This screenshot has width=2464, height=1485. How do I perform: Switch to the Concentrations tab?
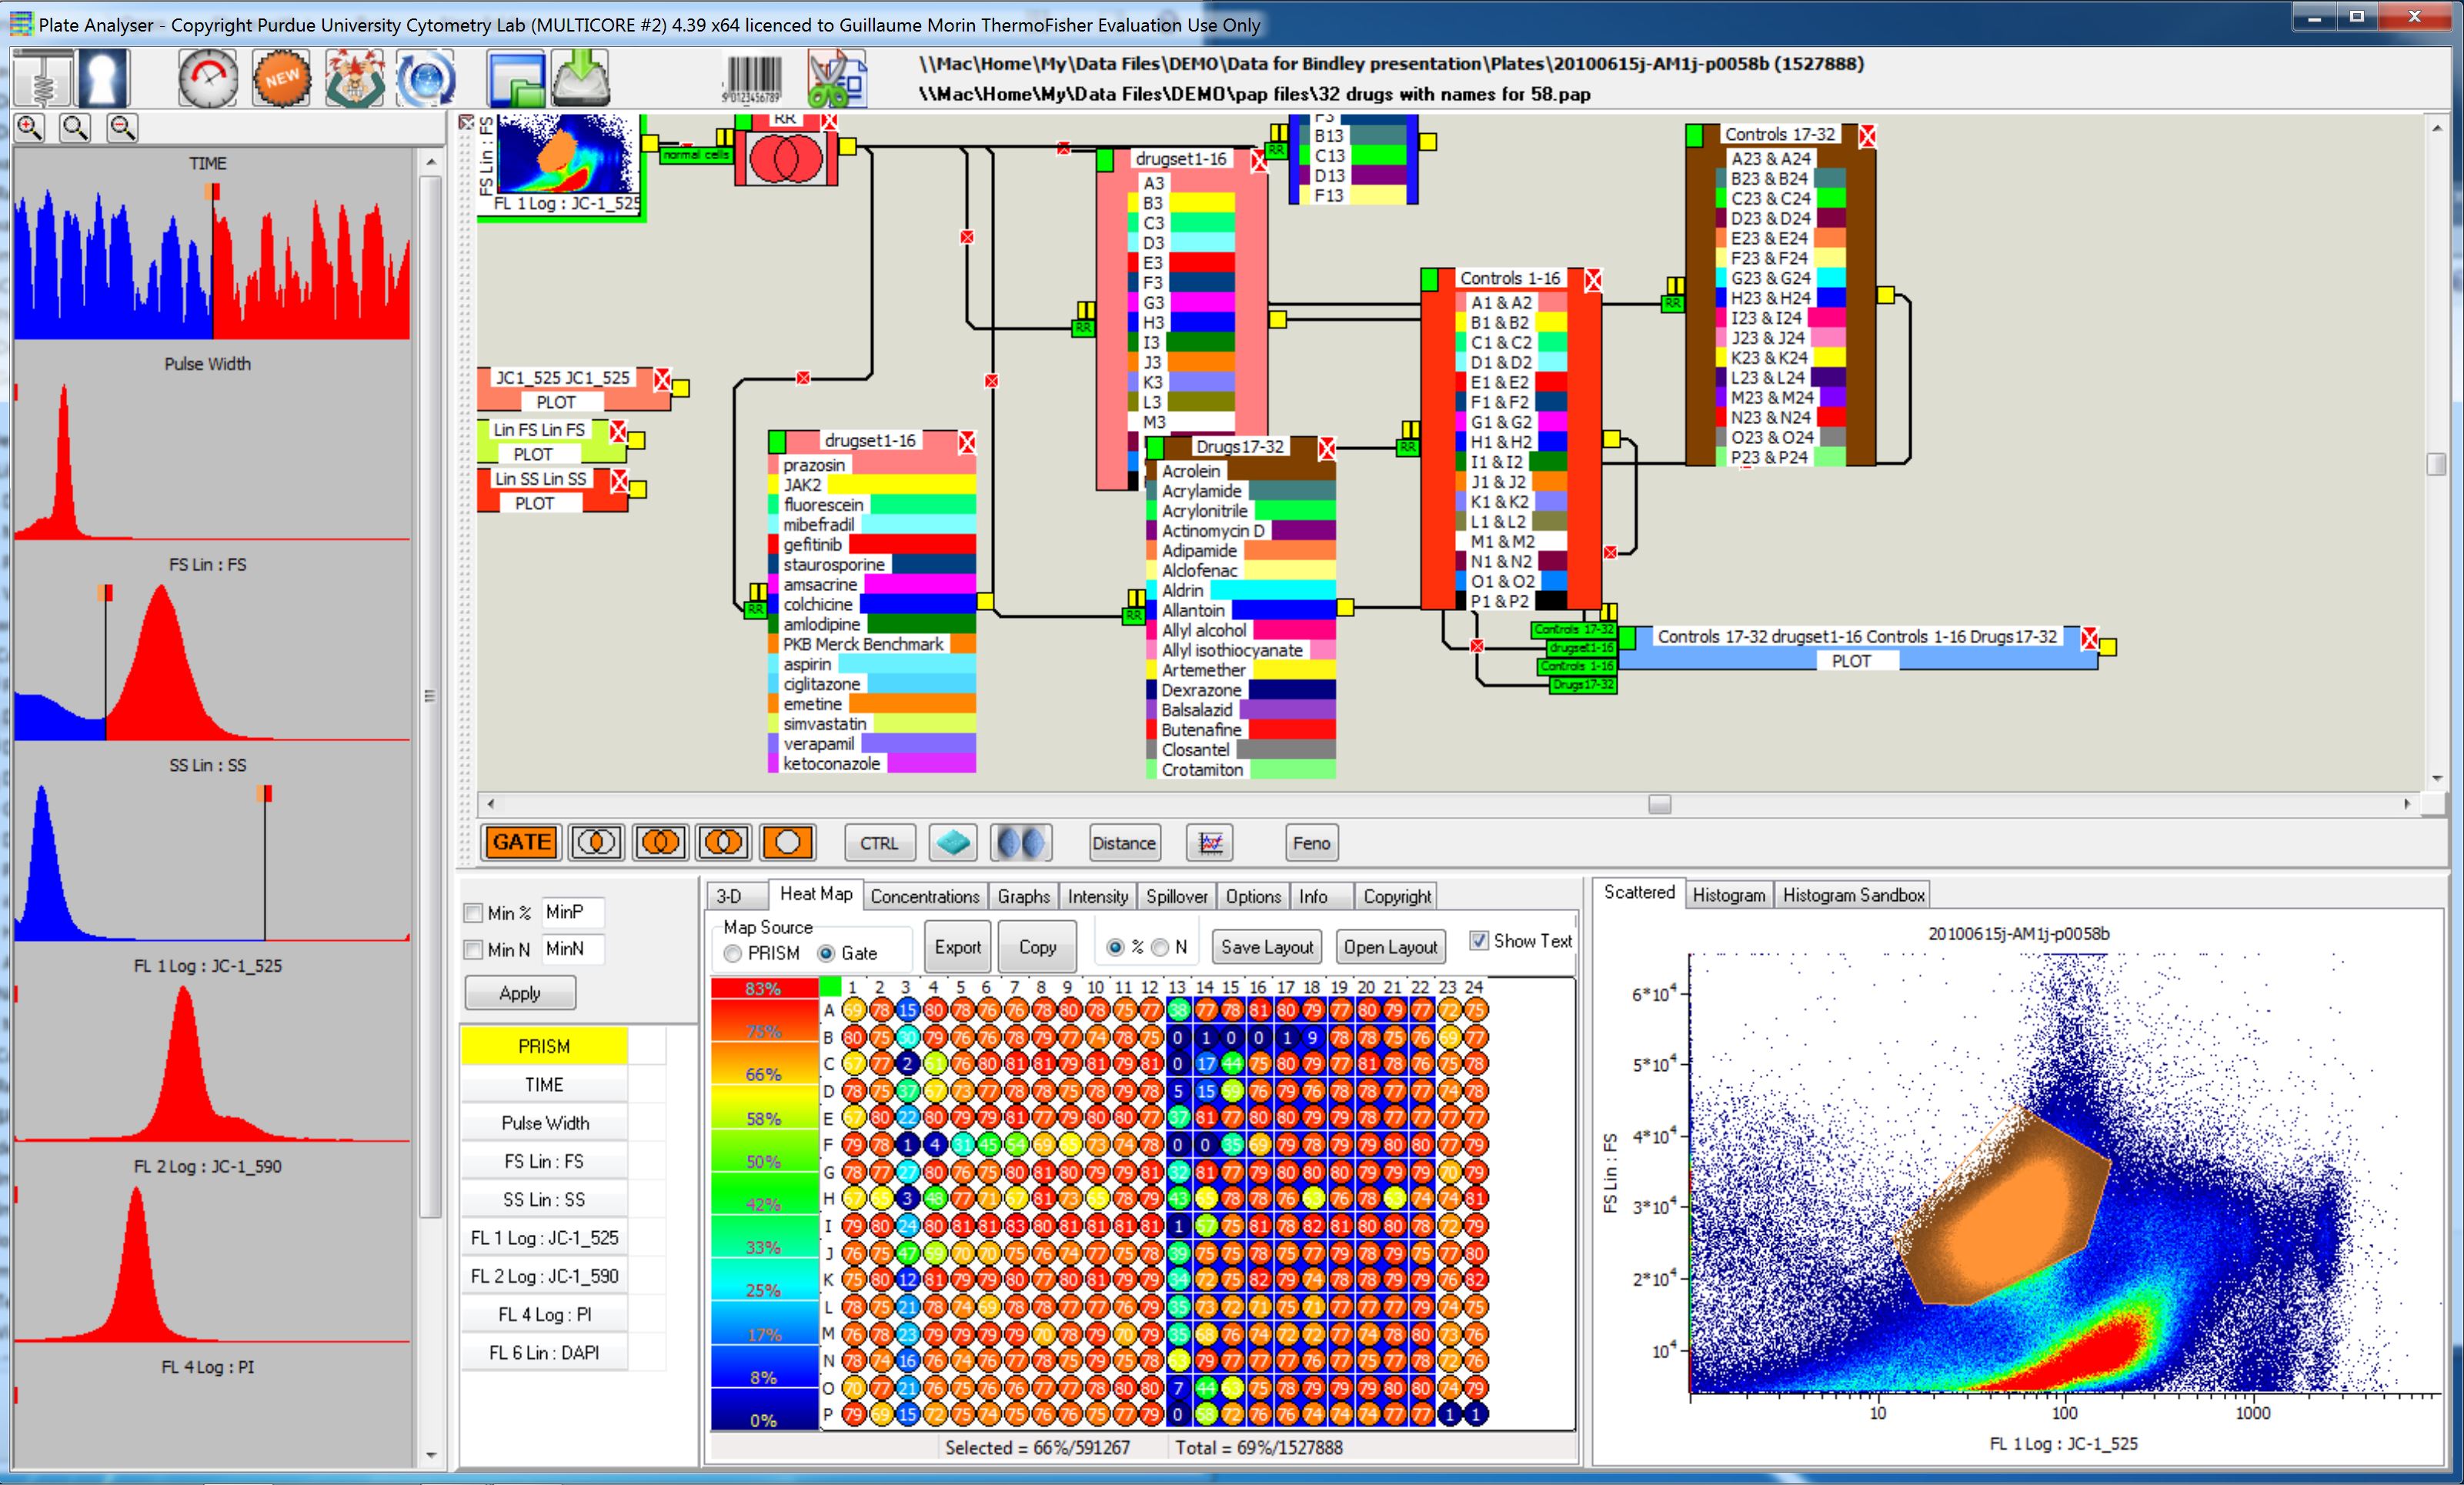point(924,896)
